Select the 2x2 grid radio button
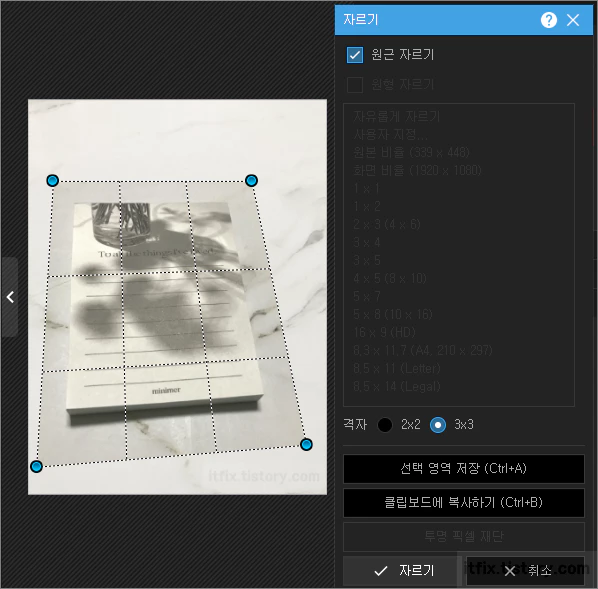The image size is (598, 589). 385,425
